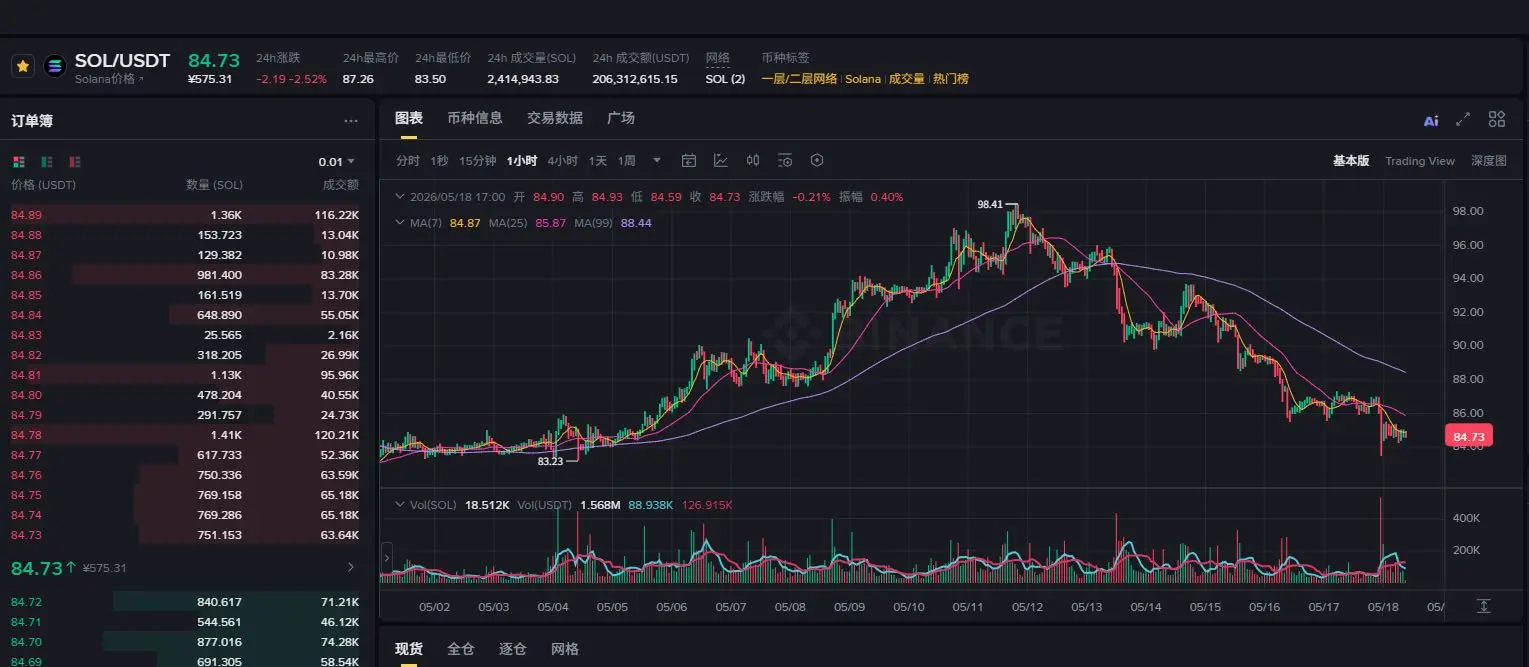Collapse the MA(7) indicator row chevron
The image size is (1529, 667).
[x=401, y=223]
